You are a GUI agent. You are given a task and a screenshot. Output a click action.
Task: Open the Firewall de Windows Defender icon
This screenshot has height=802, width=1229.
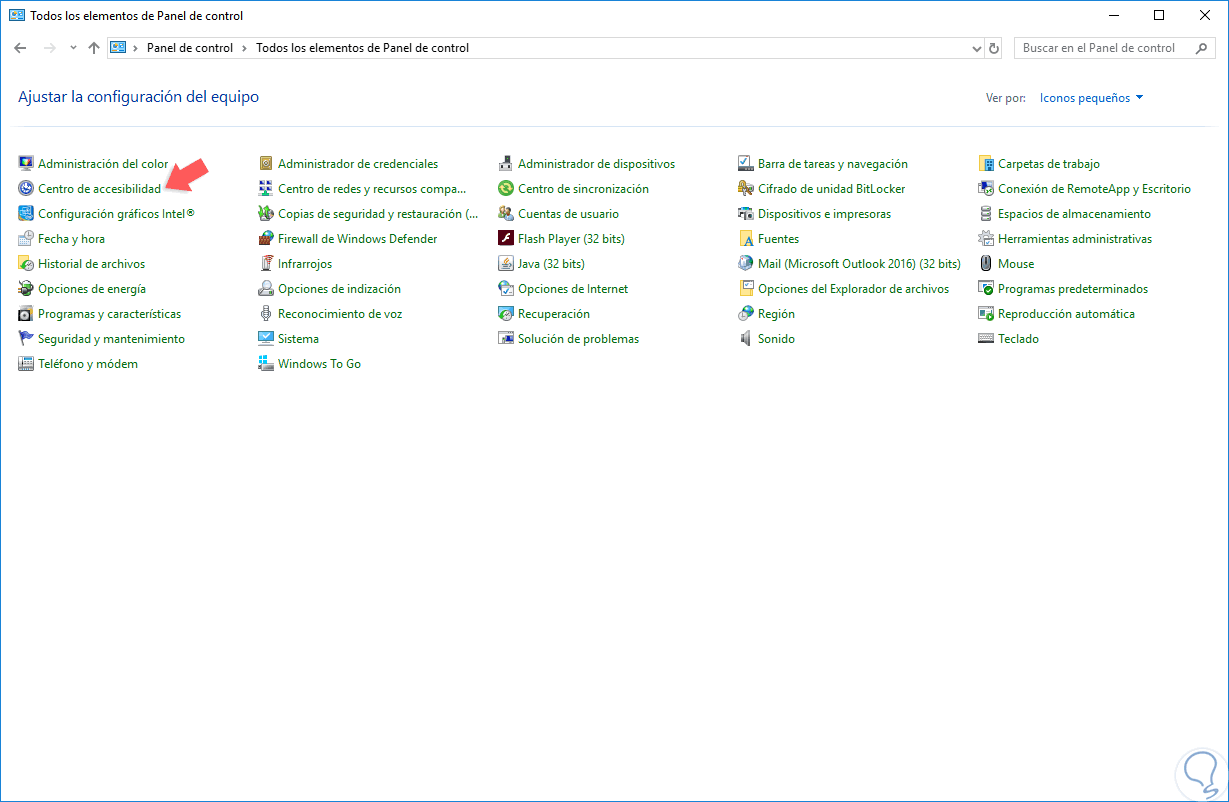point(266,239)
